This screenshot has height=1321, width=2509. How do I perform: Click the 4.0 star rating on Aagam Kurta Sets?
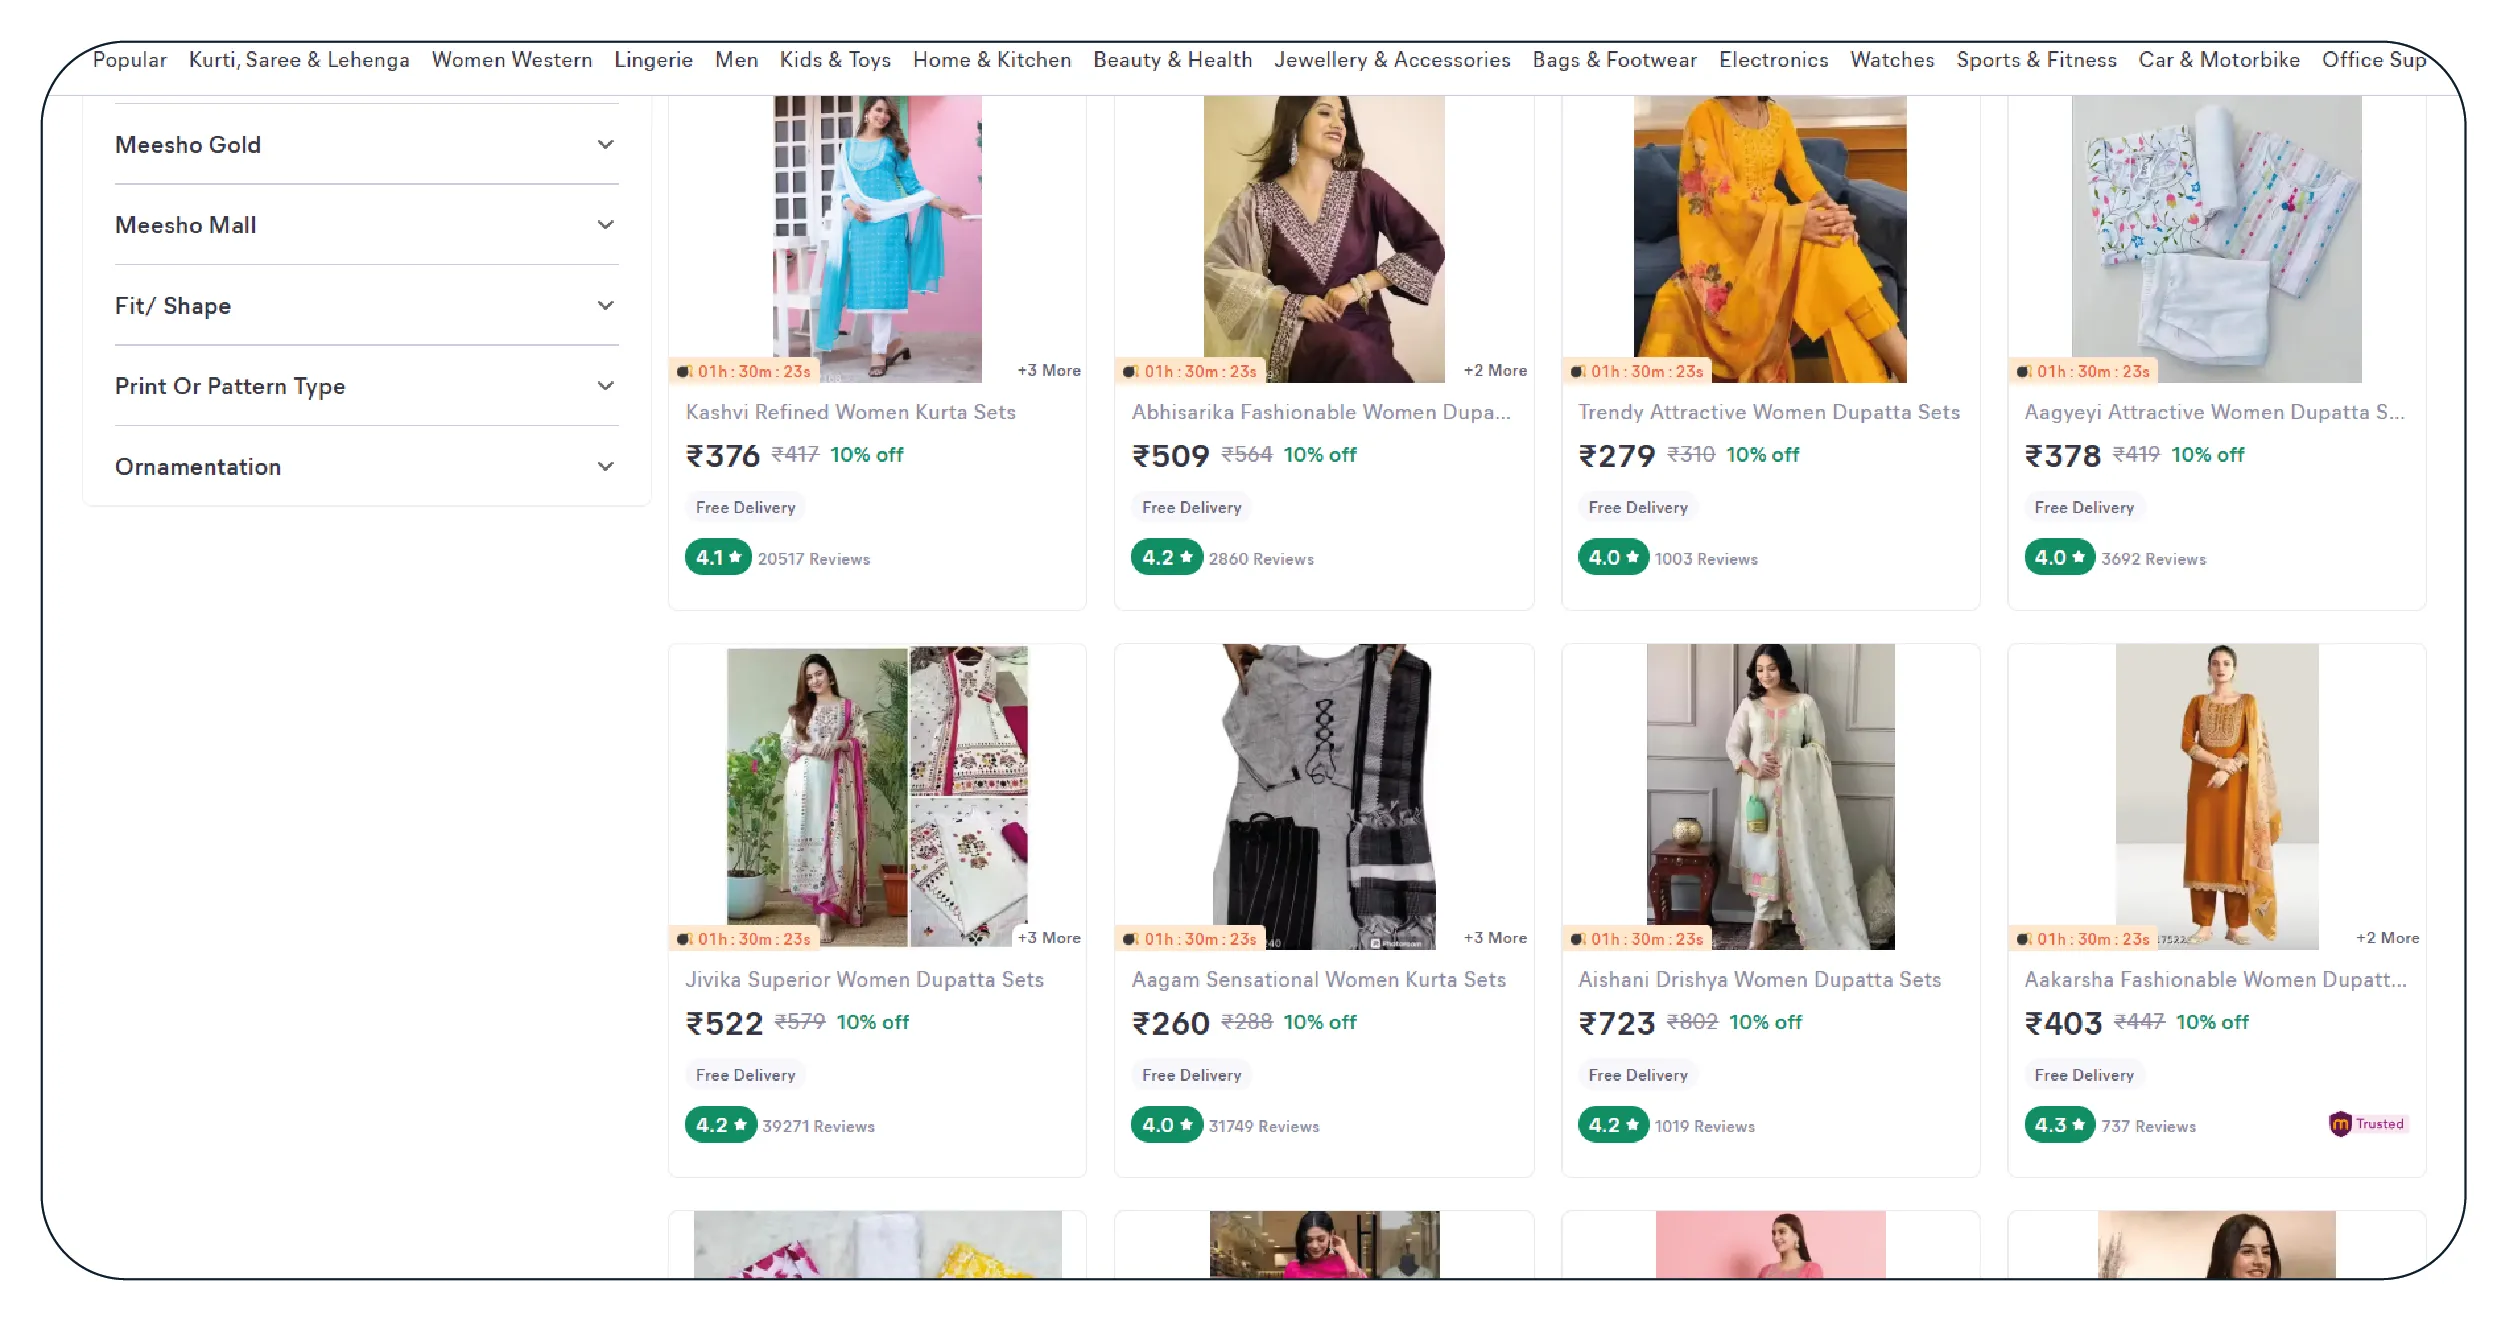coord(1165,1125)
